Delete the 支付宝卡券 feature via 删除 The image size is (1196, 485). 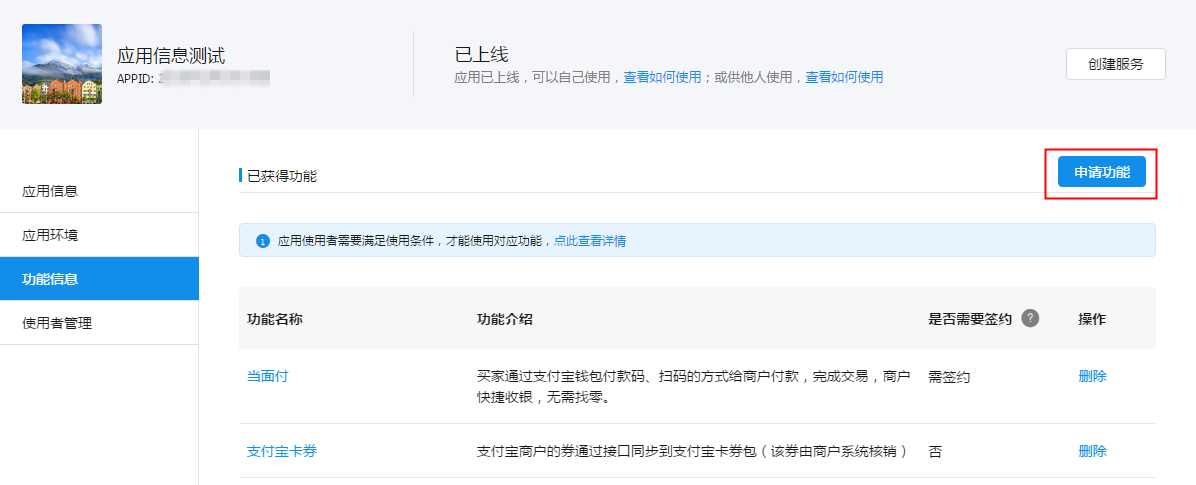click(1092, 451)
